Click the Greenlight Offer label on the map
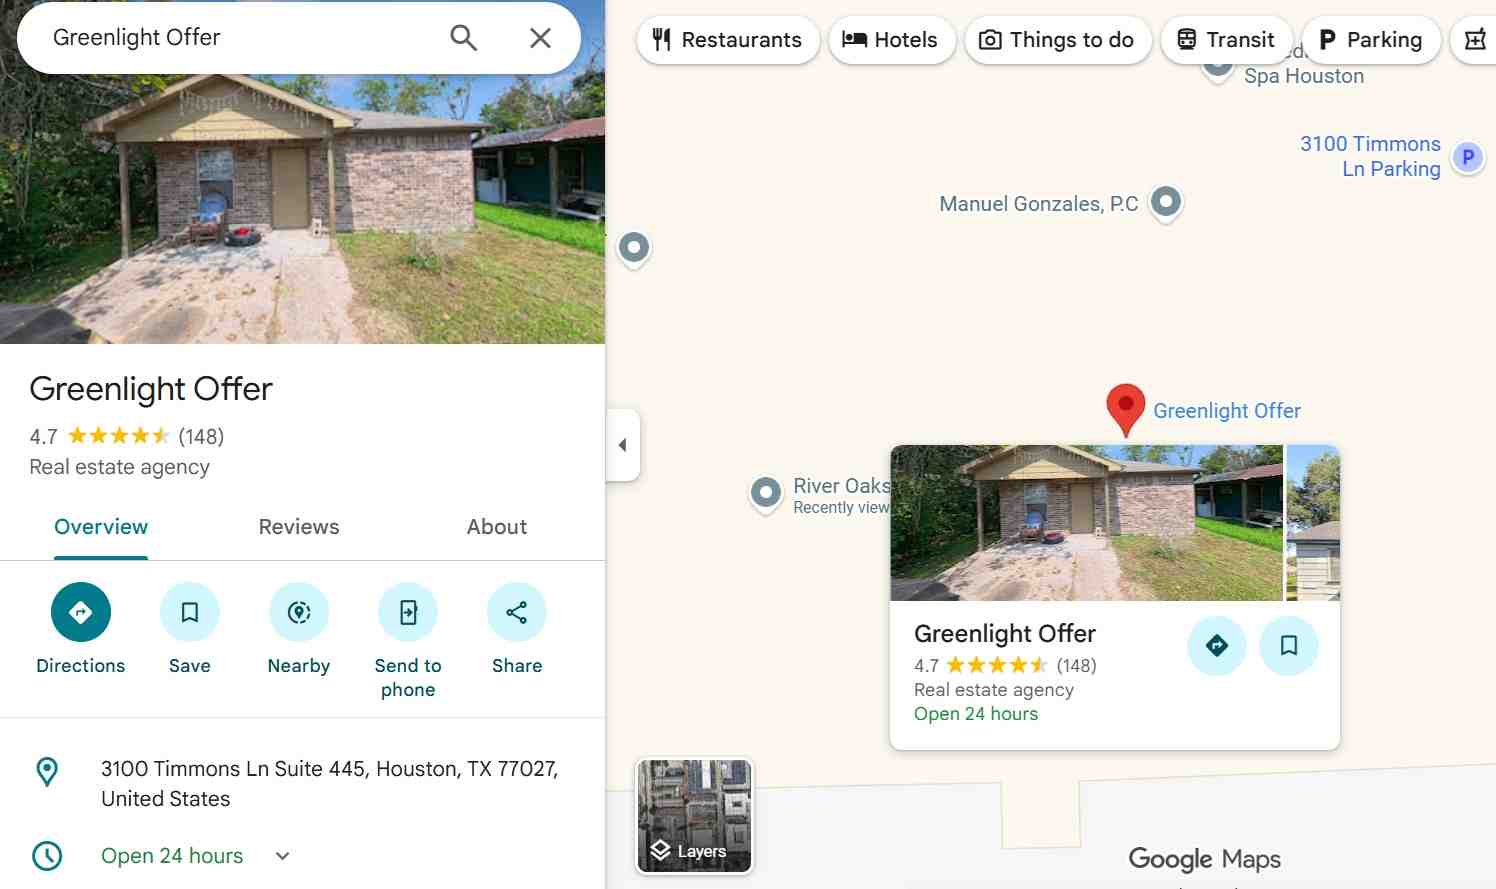 pyautogui.click(x=1227, y=410)
